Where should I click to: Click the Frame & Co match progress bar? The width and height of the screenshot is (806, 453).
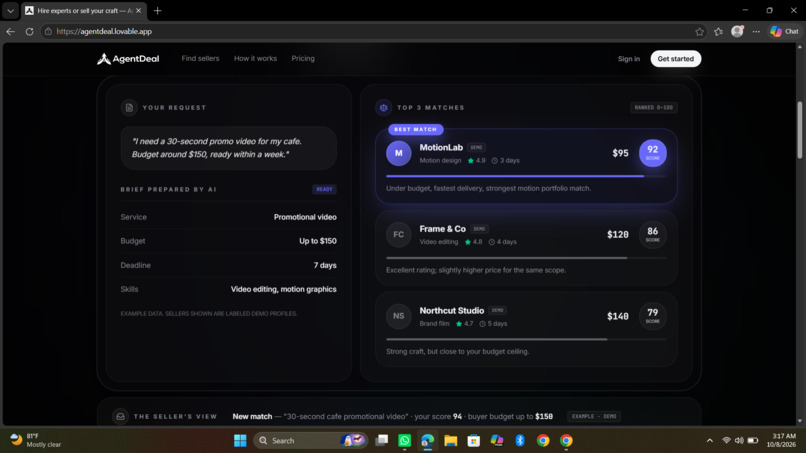(526, 258)
